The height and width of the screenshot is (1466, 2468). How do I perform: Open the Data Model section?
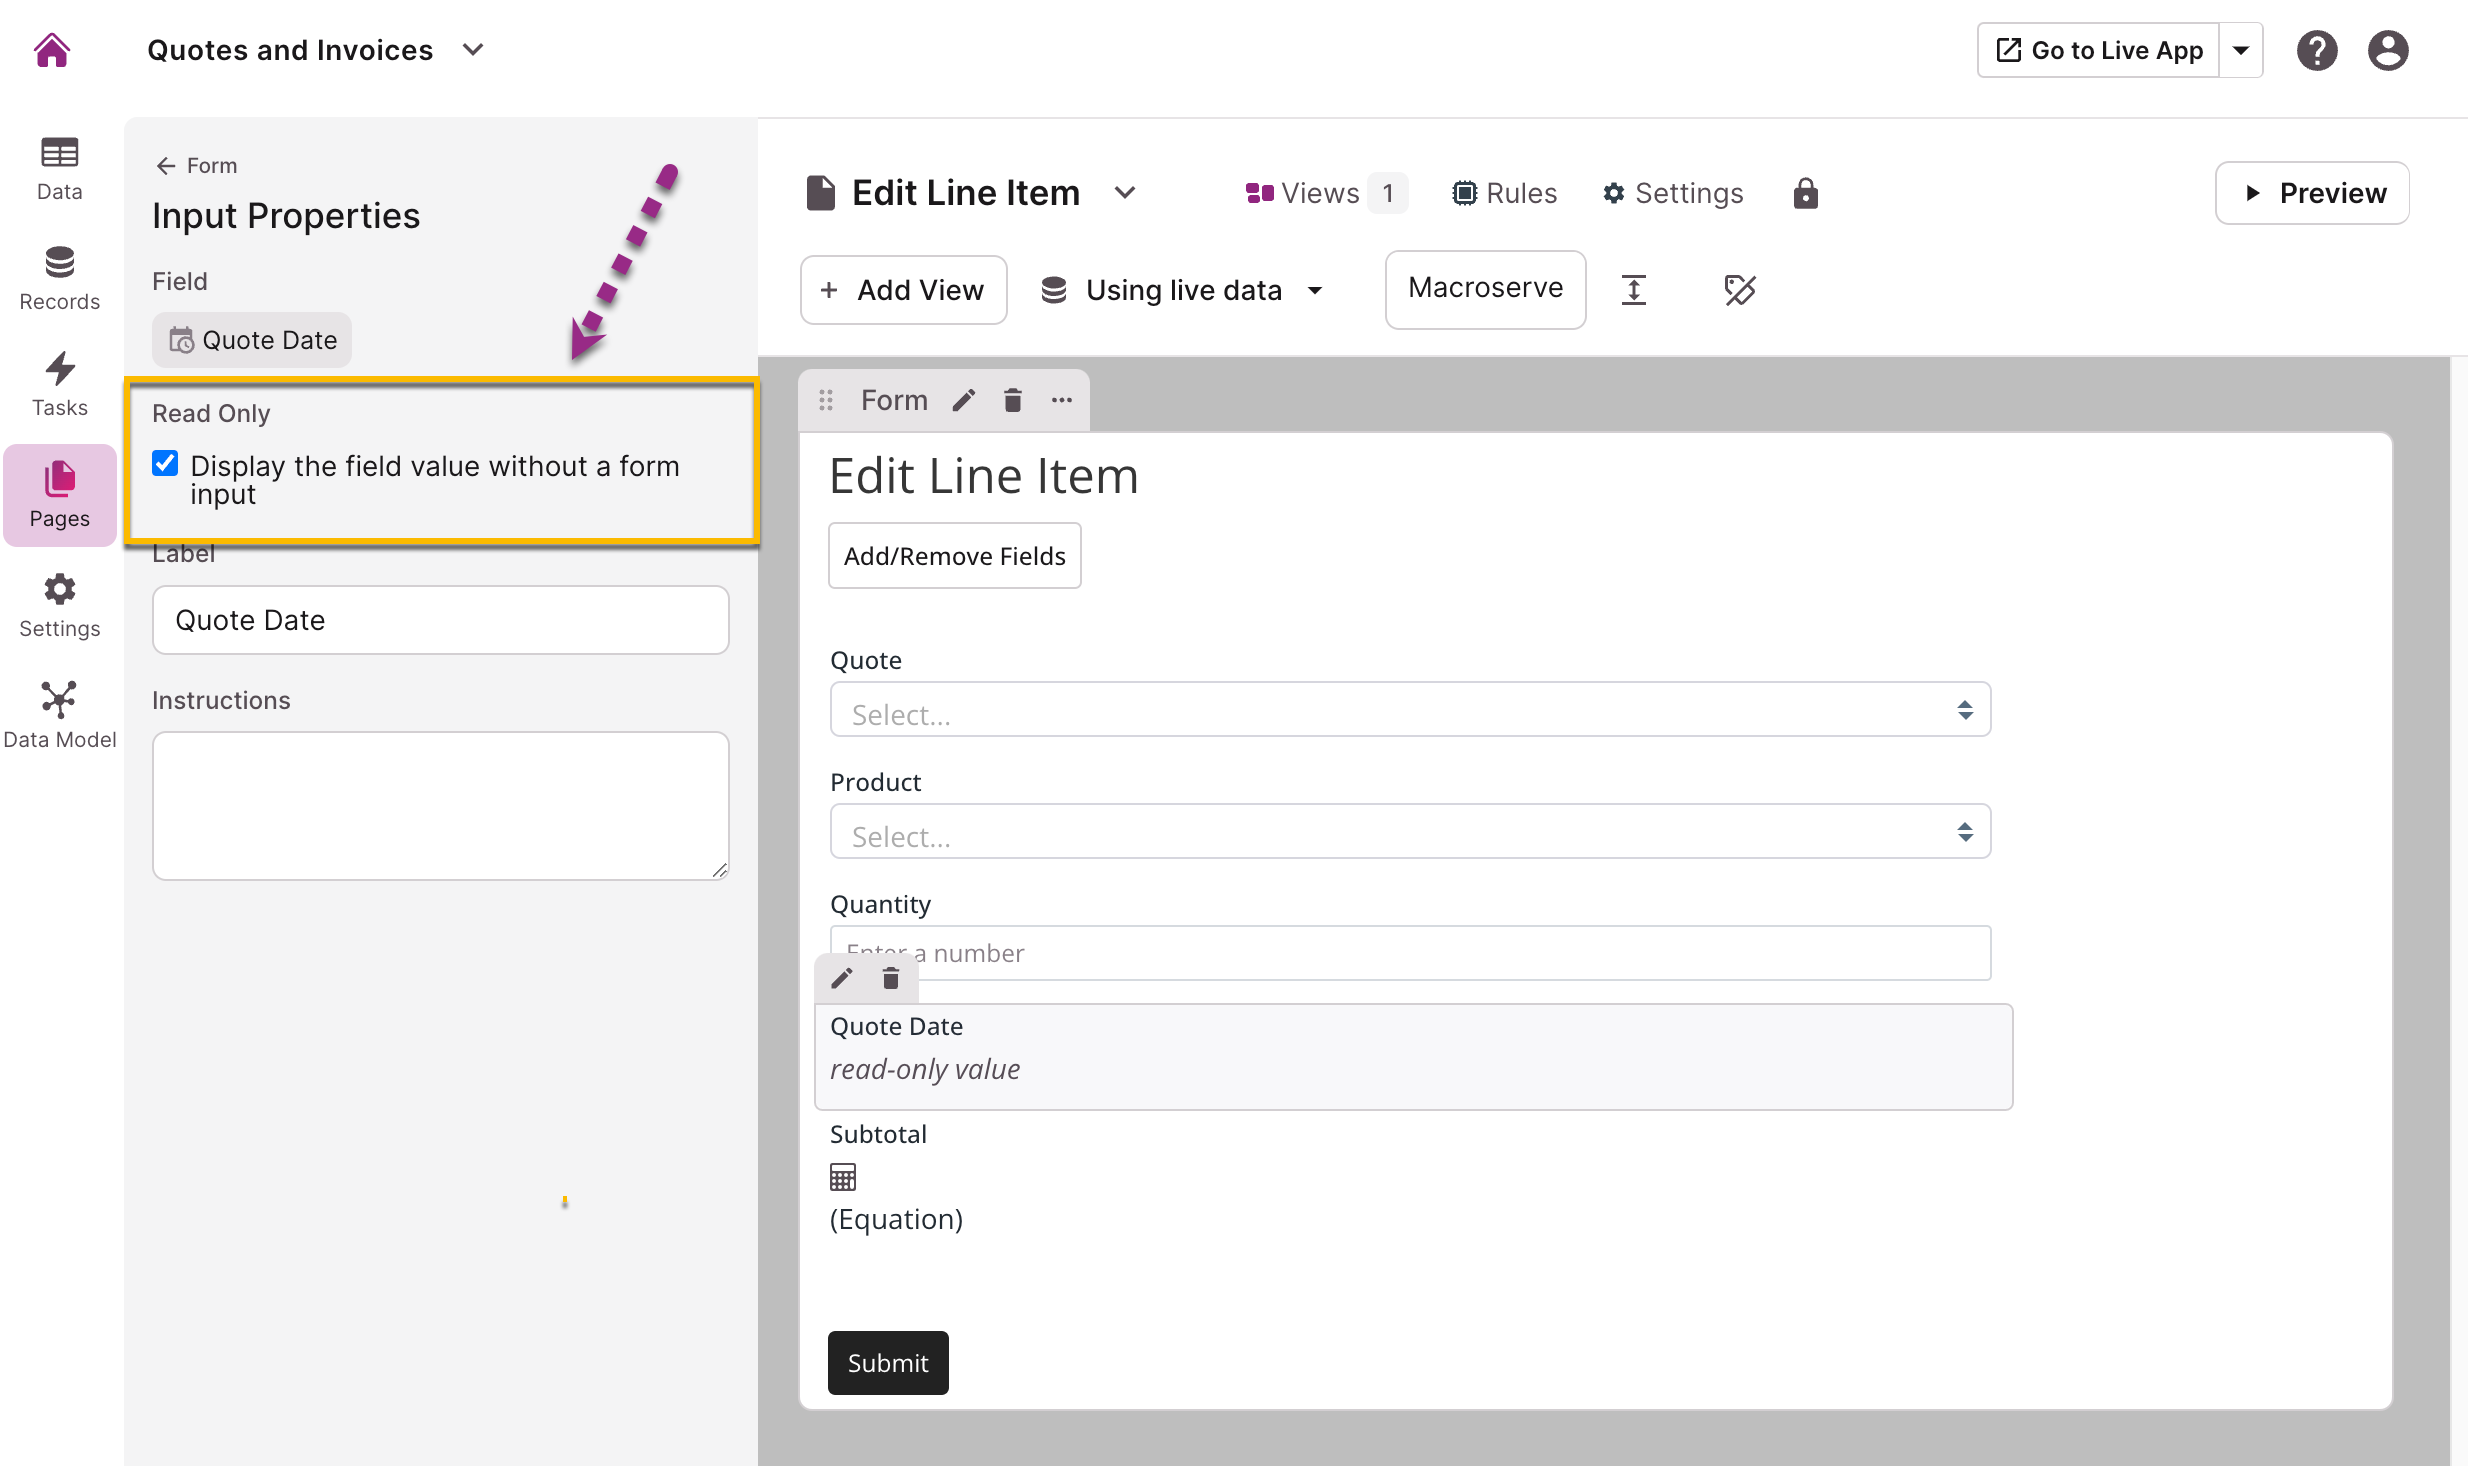pos(59,715)
